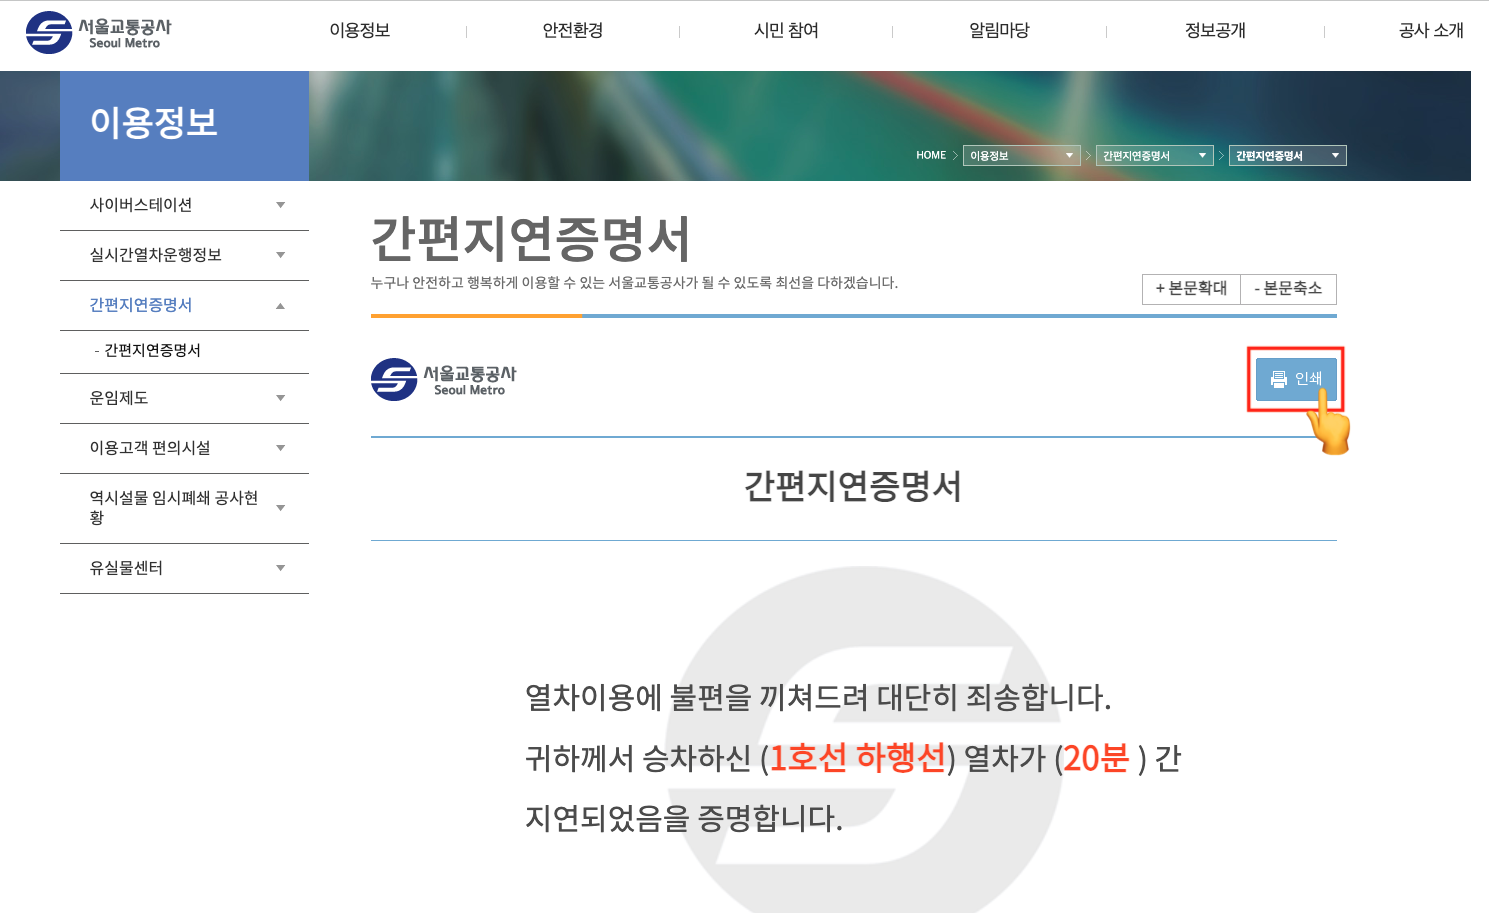Click the Seoul Metro logo on certificate
Image resolution: width=1489 pixels, height=913 pixels.
click(444, 380)
